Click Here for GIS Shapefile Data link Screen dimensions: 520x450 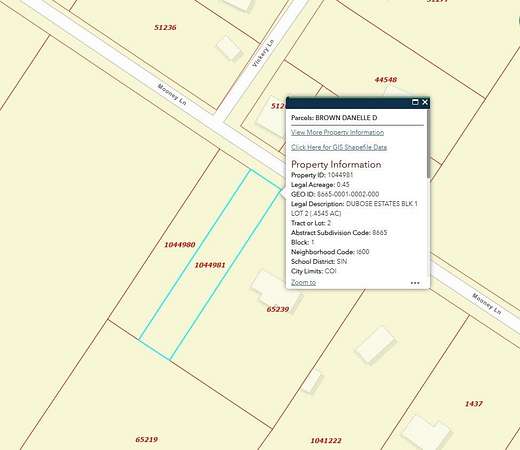click(x=339, y=147)
